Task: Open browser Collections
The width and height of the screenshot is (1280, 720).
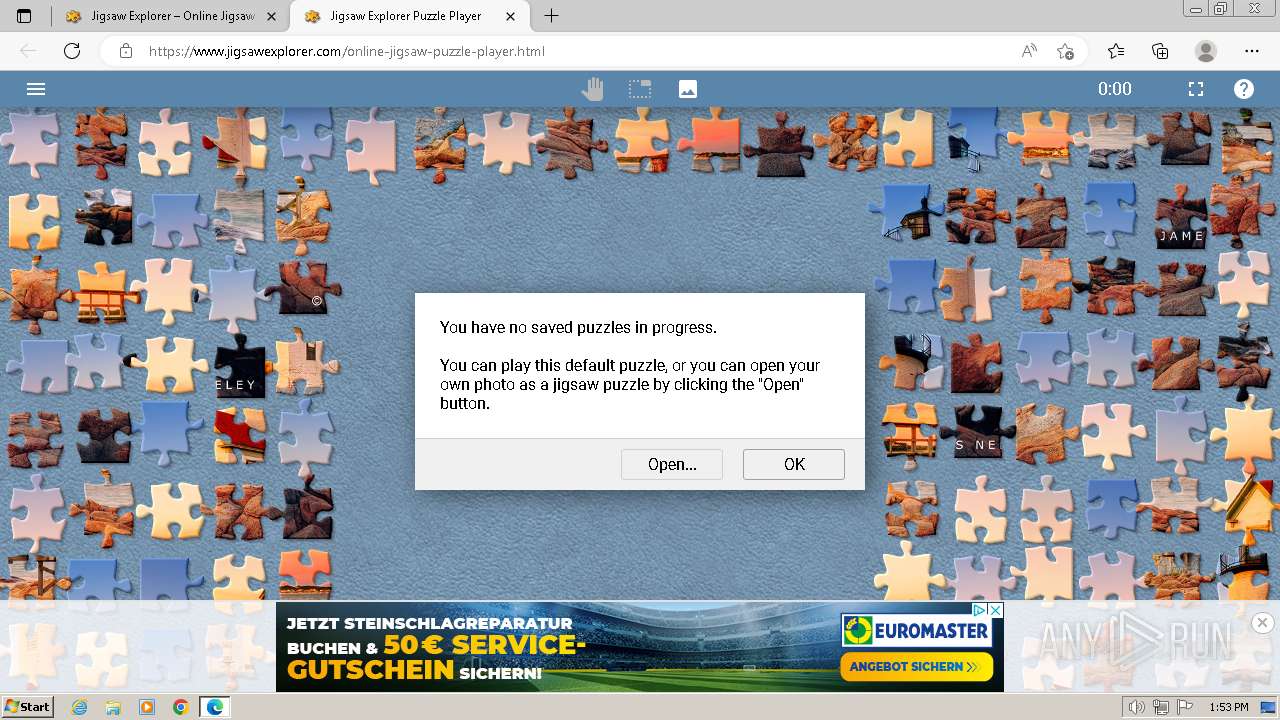Action: tap(1161, 51)
